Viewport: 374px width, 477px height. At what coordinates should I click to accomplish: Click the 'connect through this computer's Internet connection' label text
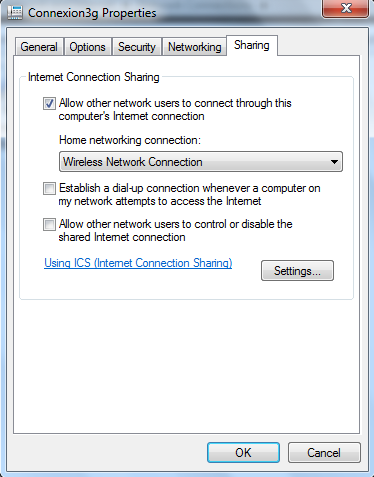click(175, 110)
